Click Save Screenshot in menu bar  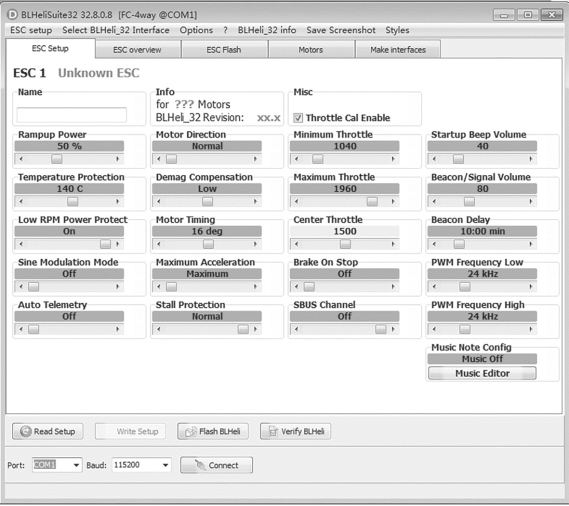[x=341, y=30]
